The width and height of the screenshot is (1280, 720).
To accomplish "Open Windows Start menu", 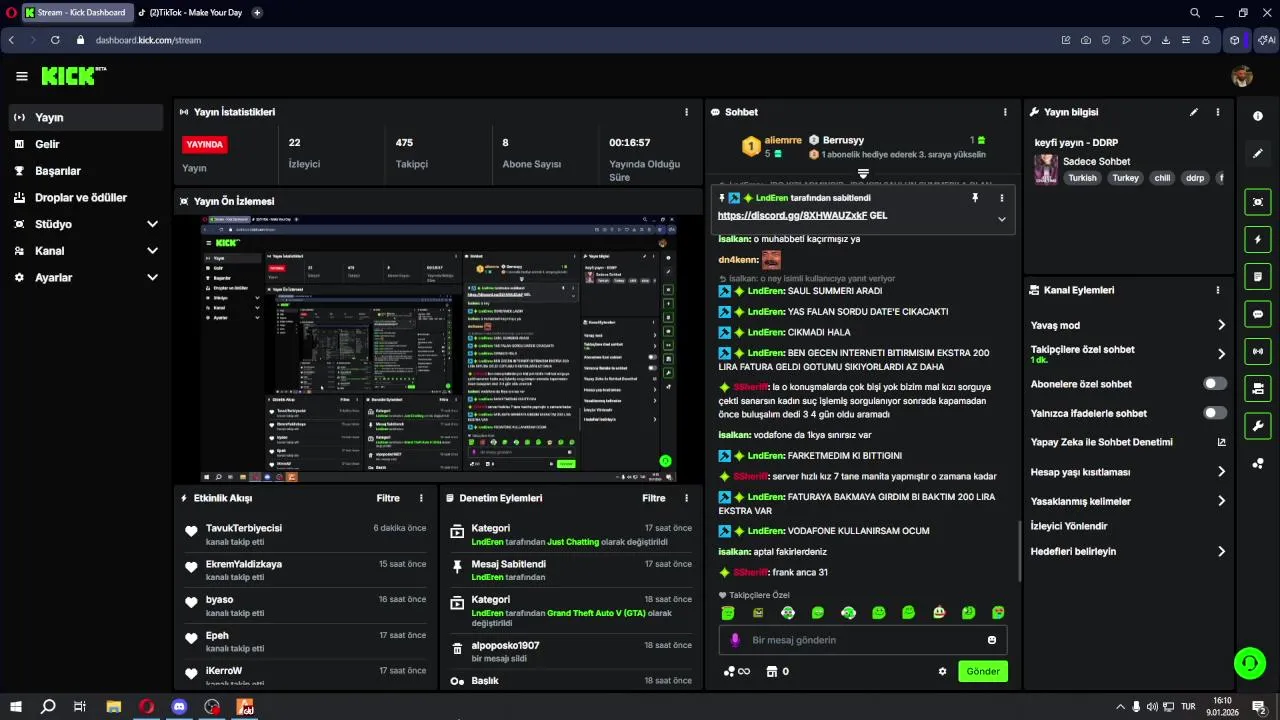I will 14,706.
